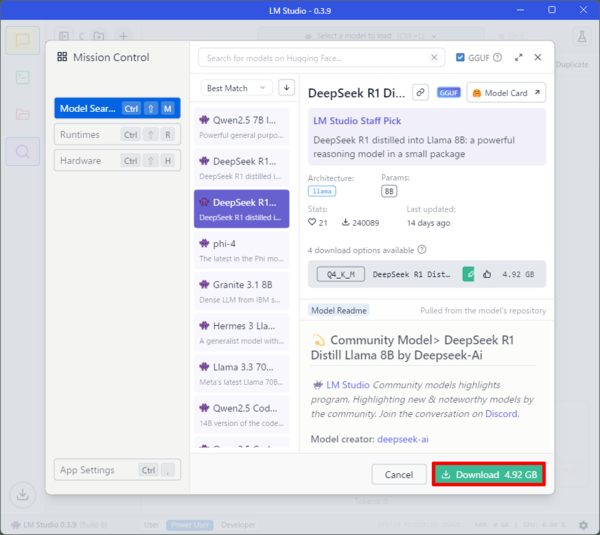
Task: Click the GGUF badge beside model title
Action: [448, 93]
